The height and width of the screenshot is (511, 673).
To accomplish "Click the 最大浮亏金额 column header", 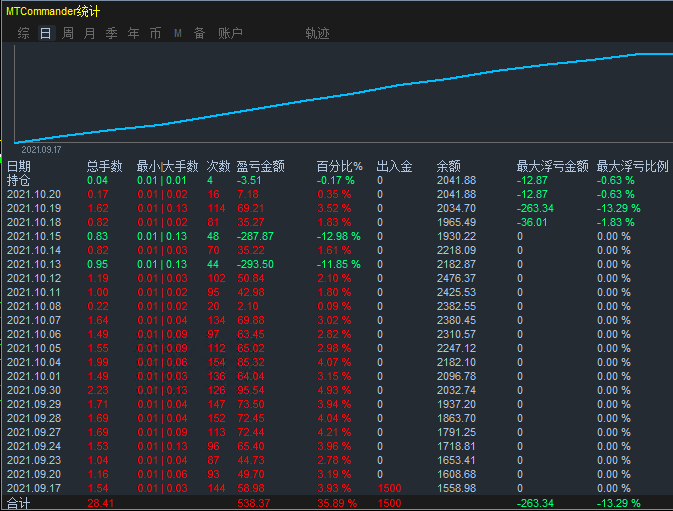I will click(x=552, y=166).
